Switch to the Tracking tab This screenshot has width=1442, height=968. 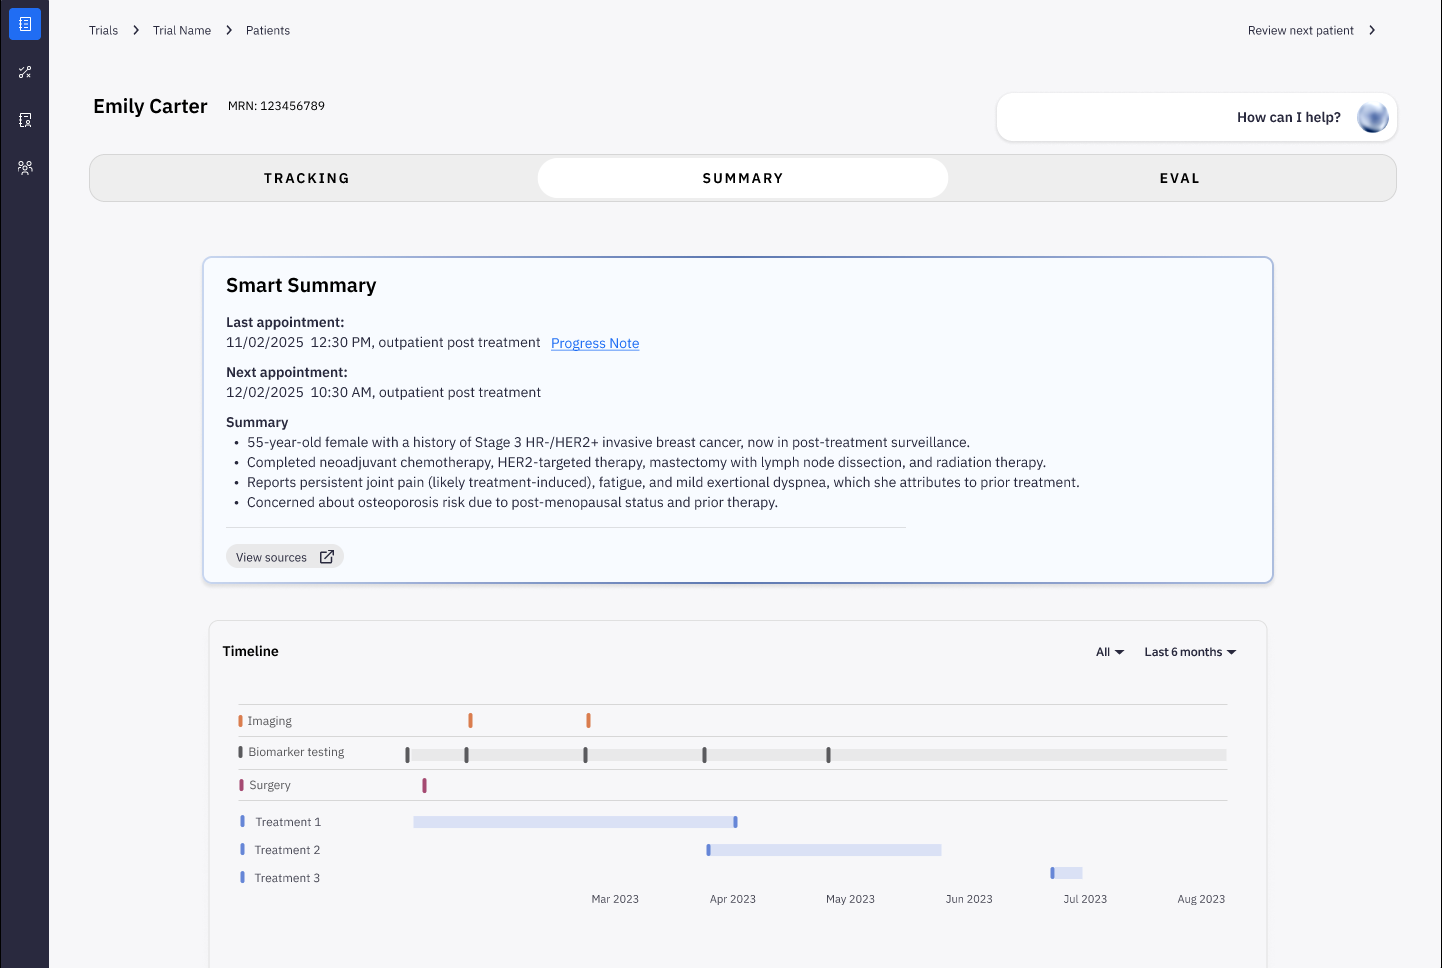click(307, 178)
